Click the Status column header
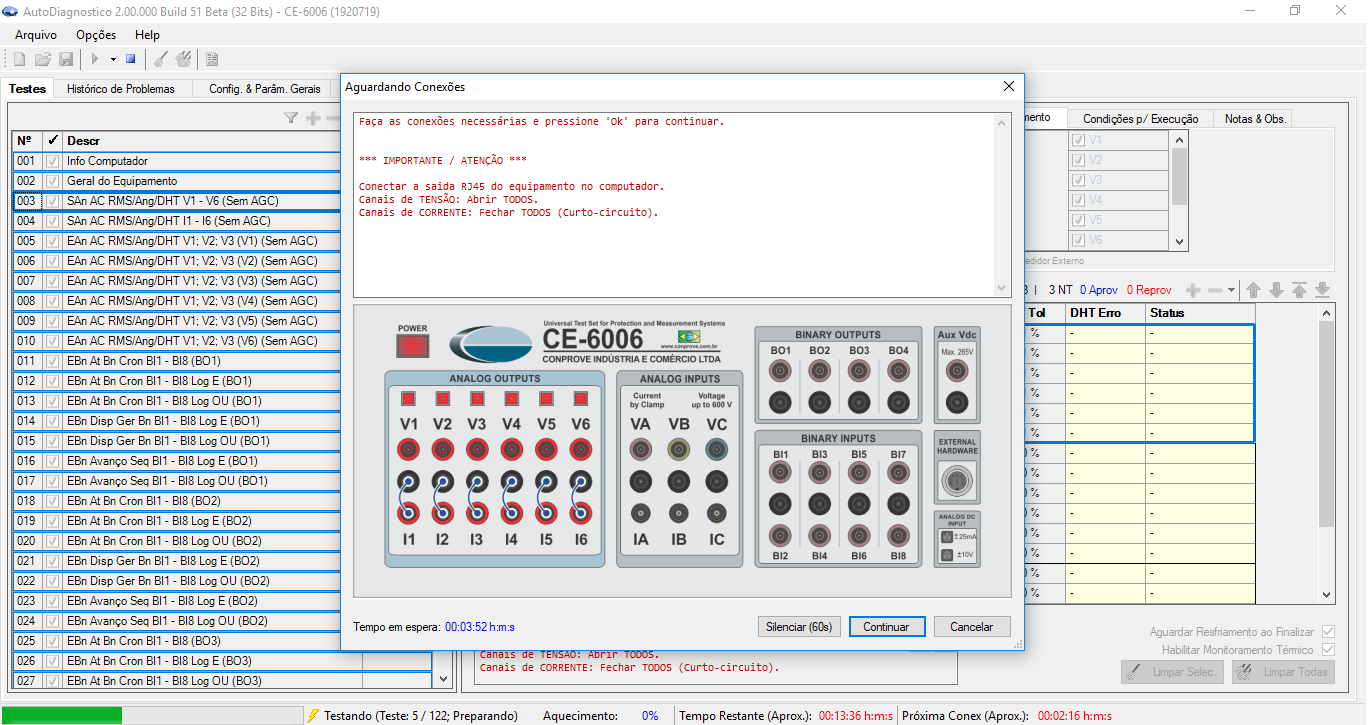This screenshot has height=725, width=1371. (x=1200, y=313)
